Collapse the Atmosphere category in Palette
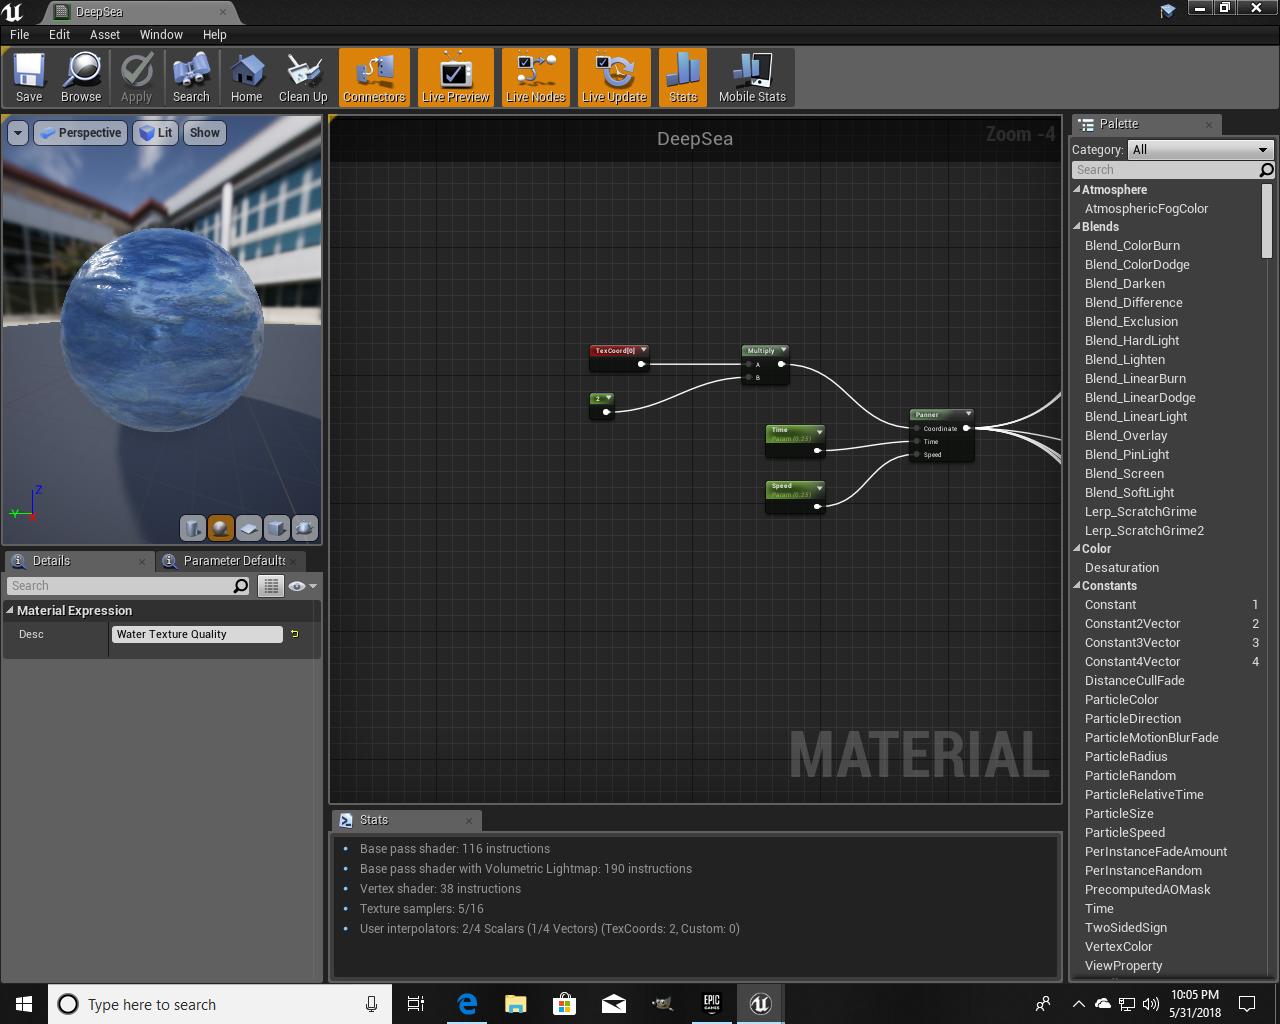This screenshot has height=1024, width=1280. pyautogui.click(x=1077, y=189)
